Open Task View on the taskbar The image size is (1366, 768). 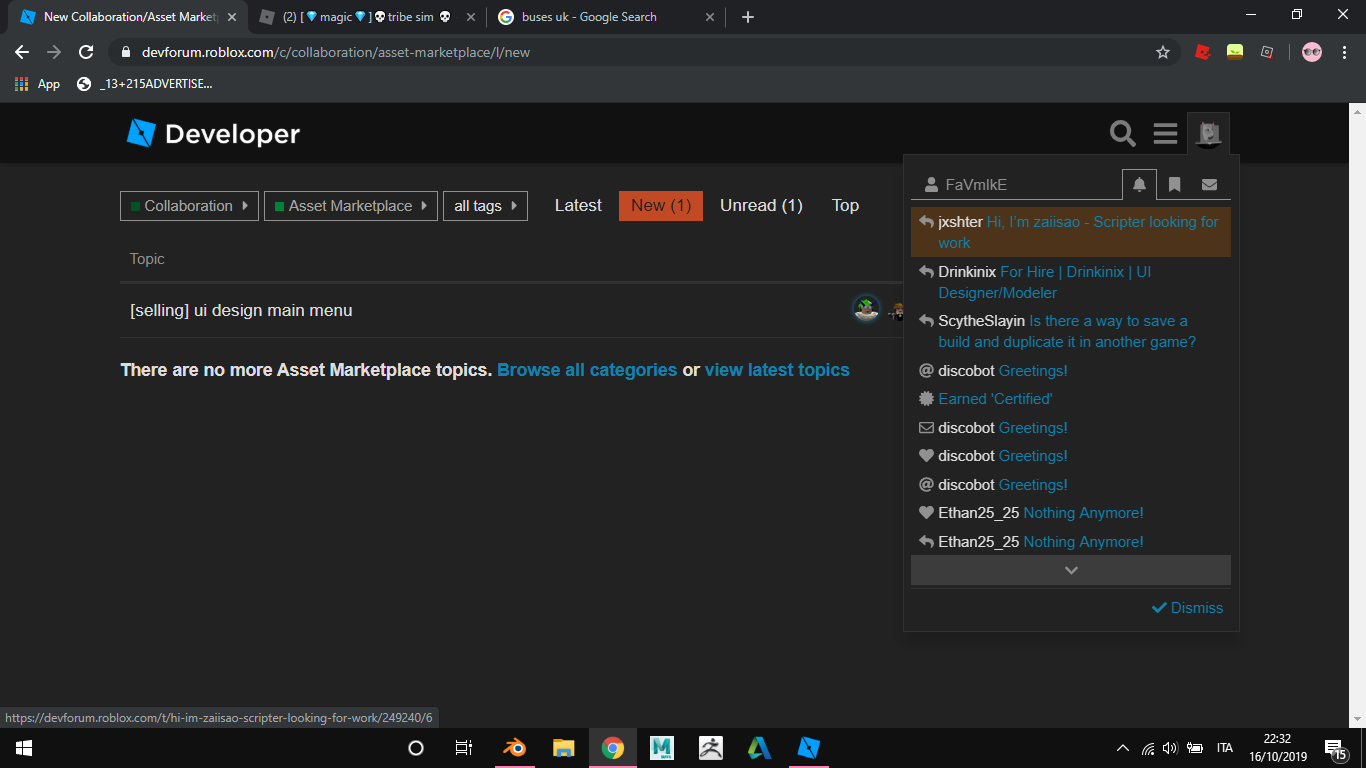pyautogui.click(x=464, y=748)
